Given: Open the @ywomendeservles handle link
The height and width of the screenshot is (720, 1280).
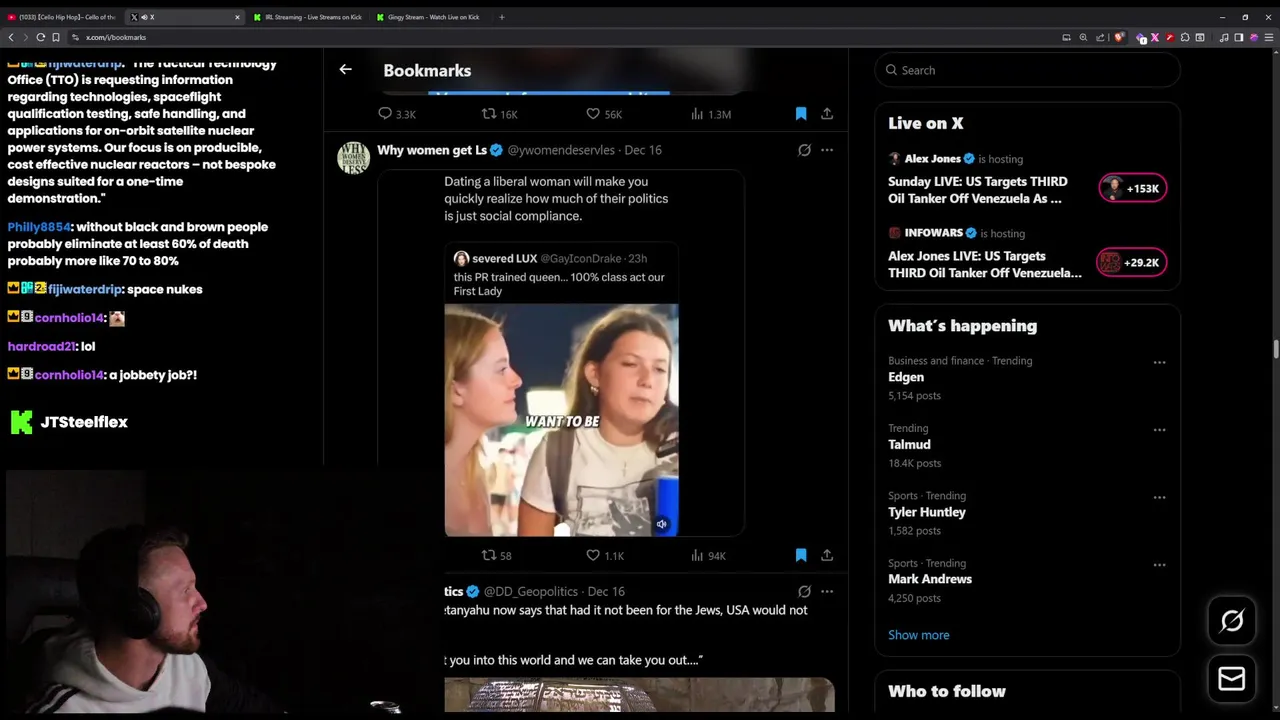Looking at the screenshot, I should [561, 150].
